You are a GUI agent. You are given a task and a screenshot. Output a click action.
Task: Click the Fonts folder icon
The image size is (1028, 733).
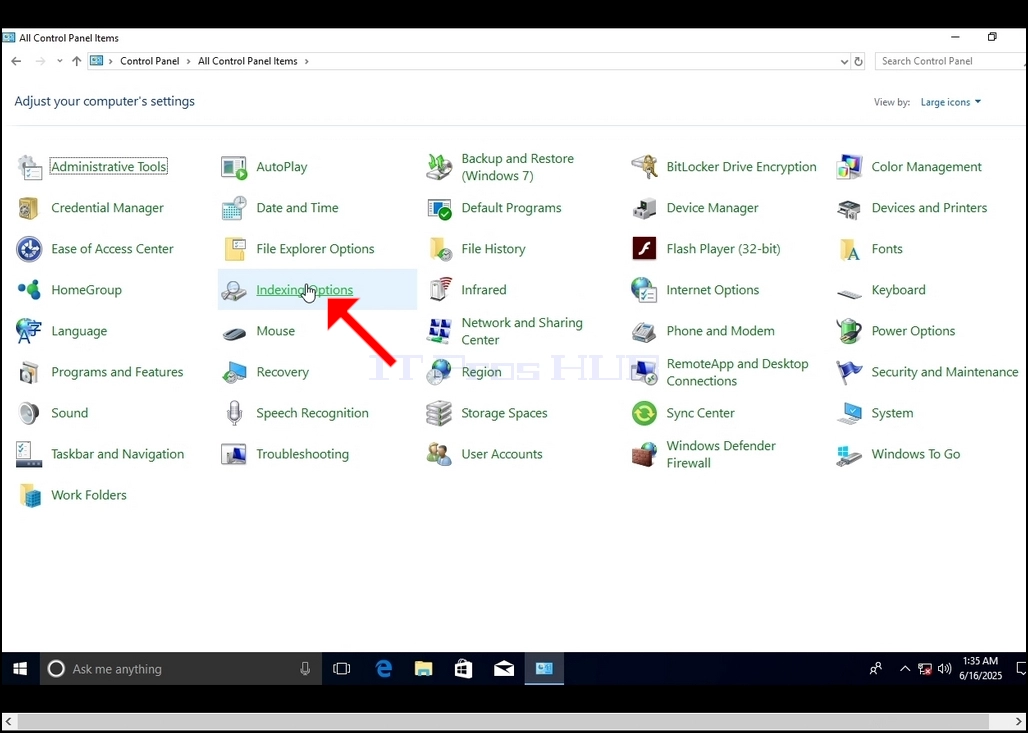point(850,250)
